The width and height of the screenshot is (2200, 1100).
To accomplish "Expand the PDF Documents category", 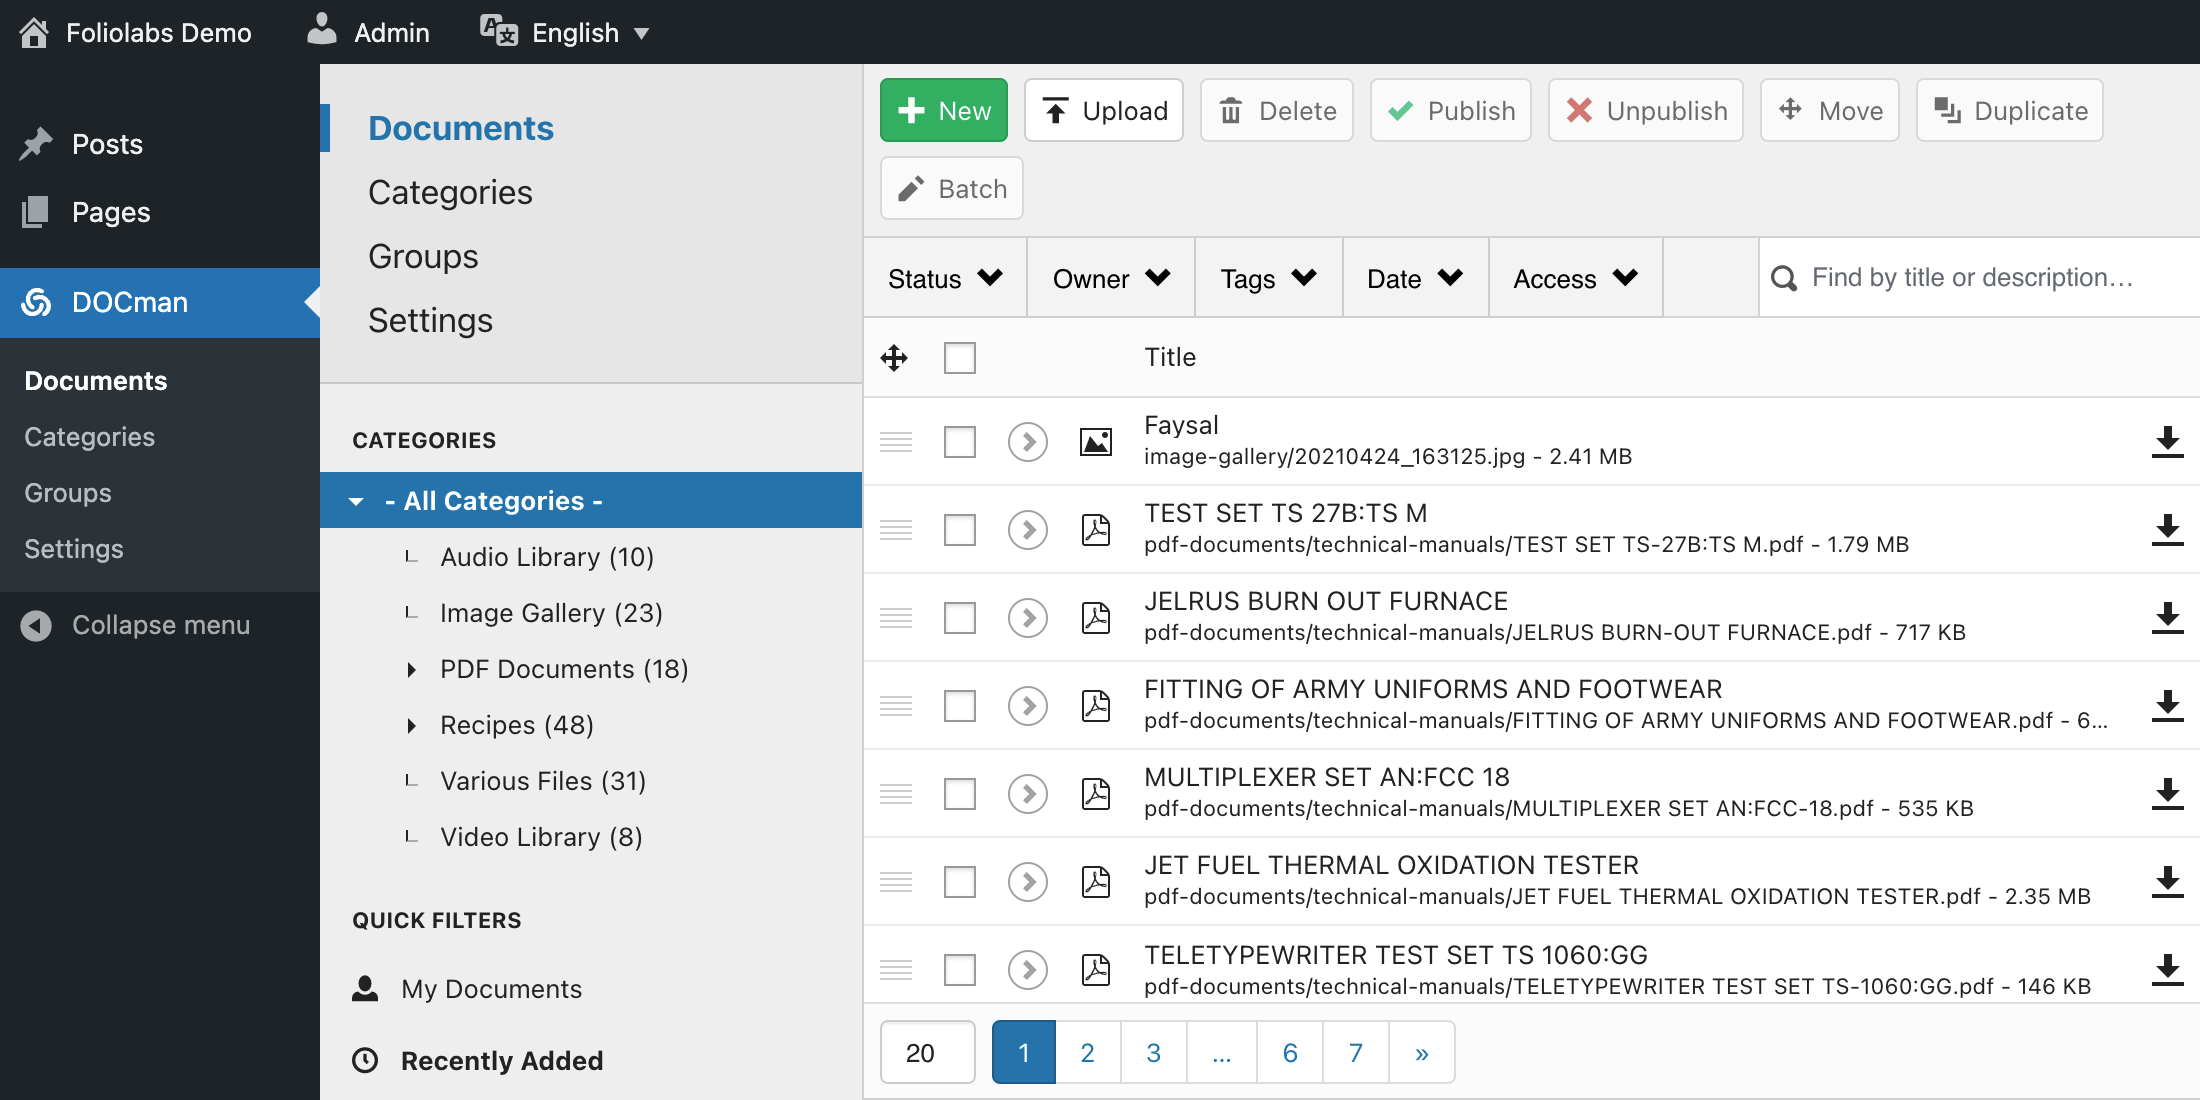I will (411, 669).
